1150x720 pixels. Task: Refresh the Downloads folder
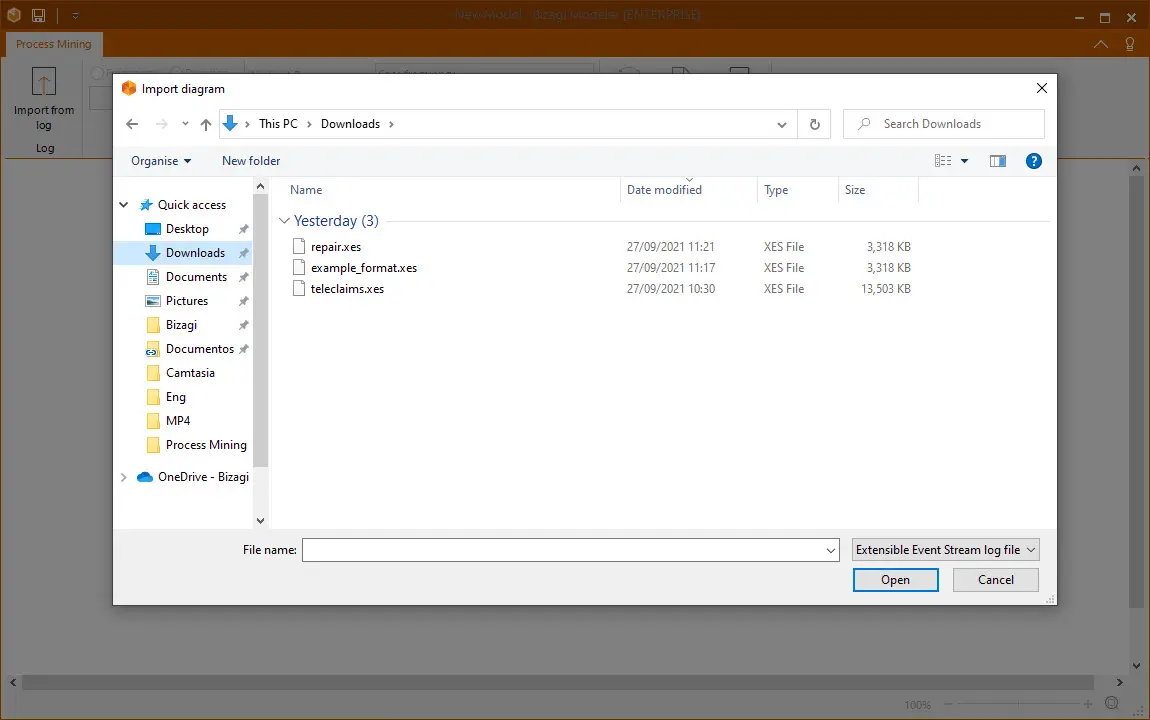click(814, 125)
